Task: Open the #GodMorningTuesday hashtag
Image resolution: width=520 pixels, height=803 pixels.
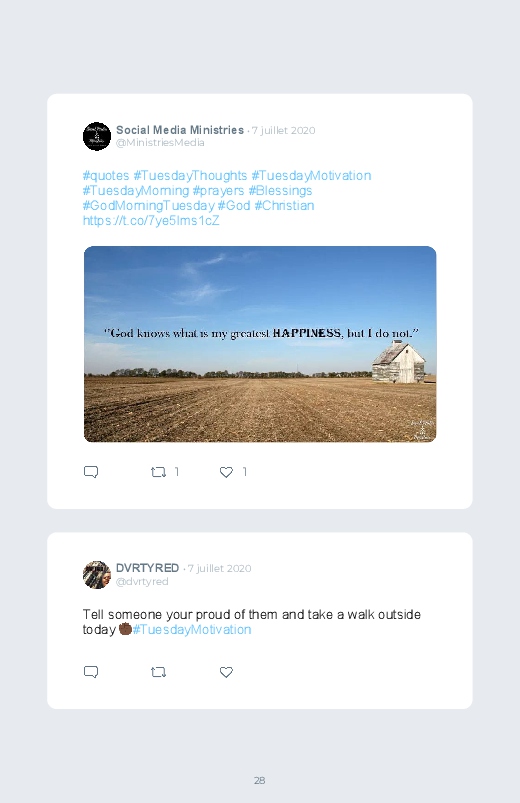Action: 149,205
